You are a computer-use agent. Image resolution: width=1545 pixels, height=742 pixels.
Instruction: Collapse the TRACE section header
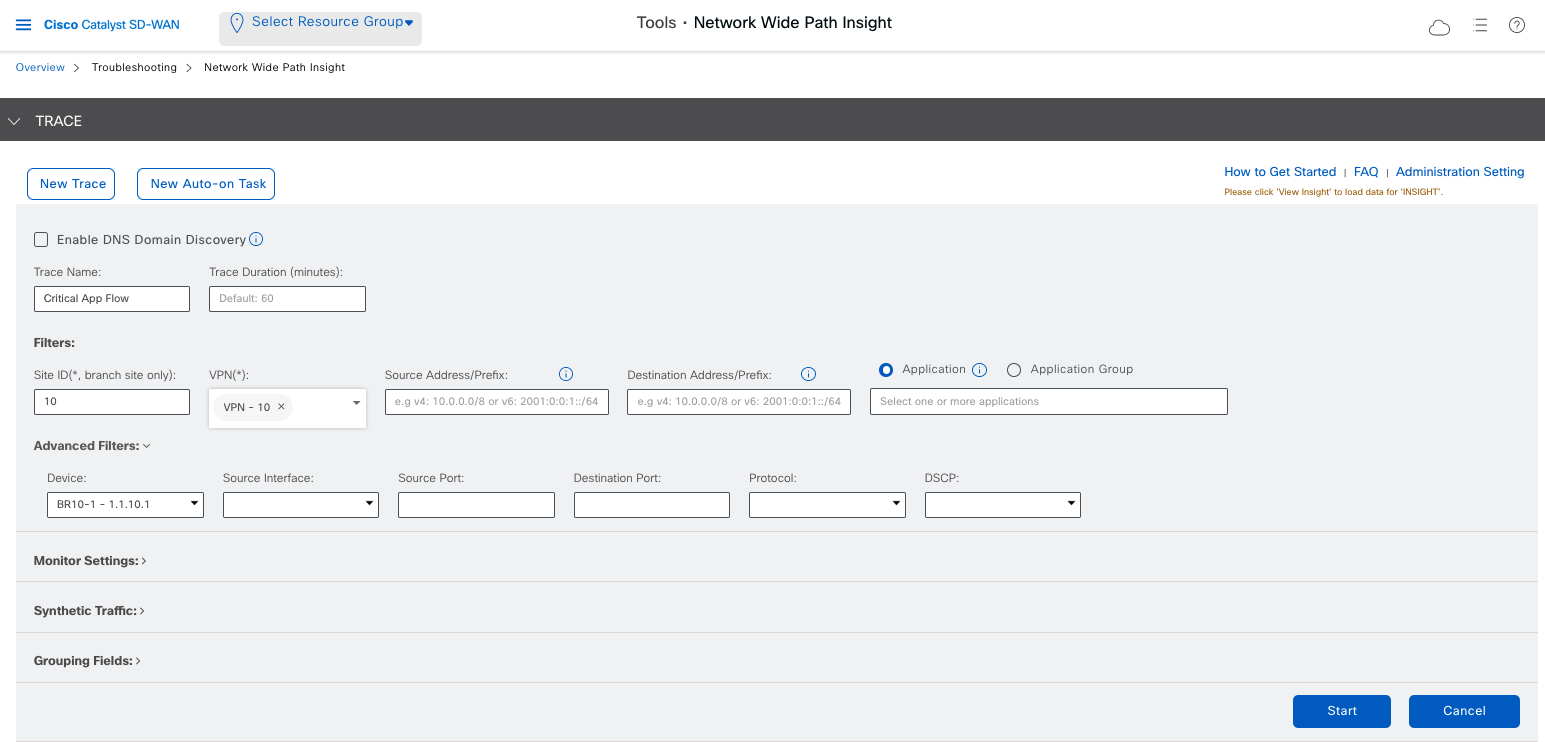[x=14, y=121]
